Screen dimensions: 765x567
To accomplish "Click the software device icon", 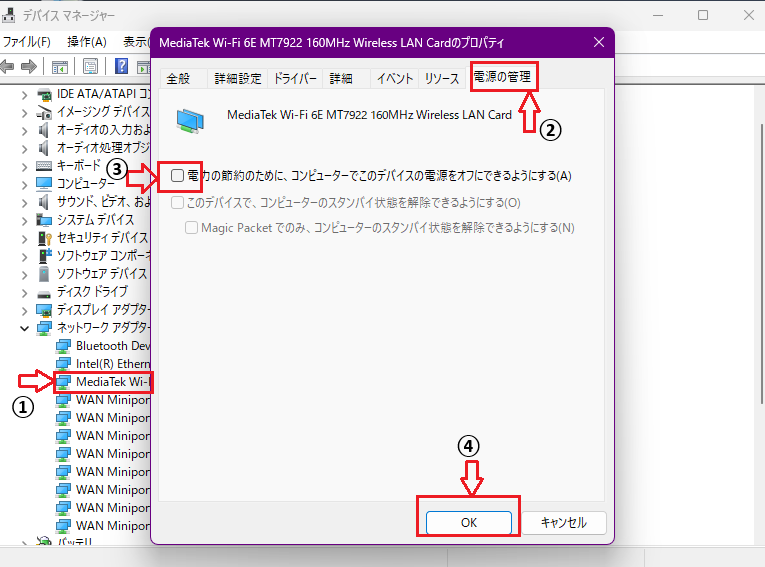I will coord(44,274).
